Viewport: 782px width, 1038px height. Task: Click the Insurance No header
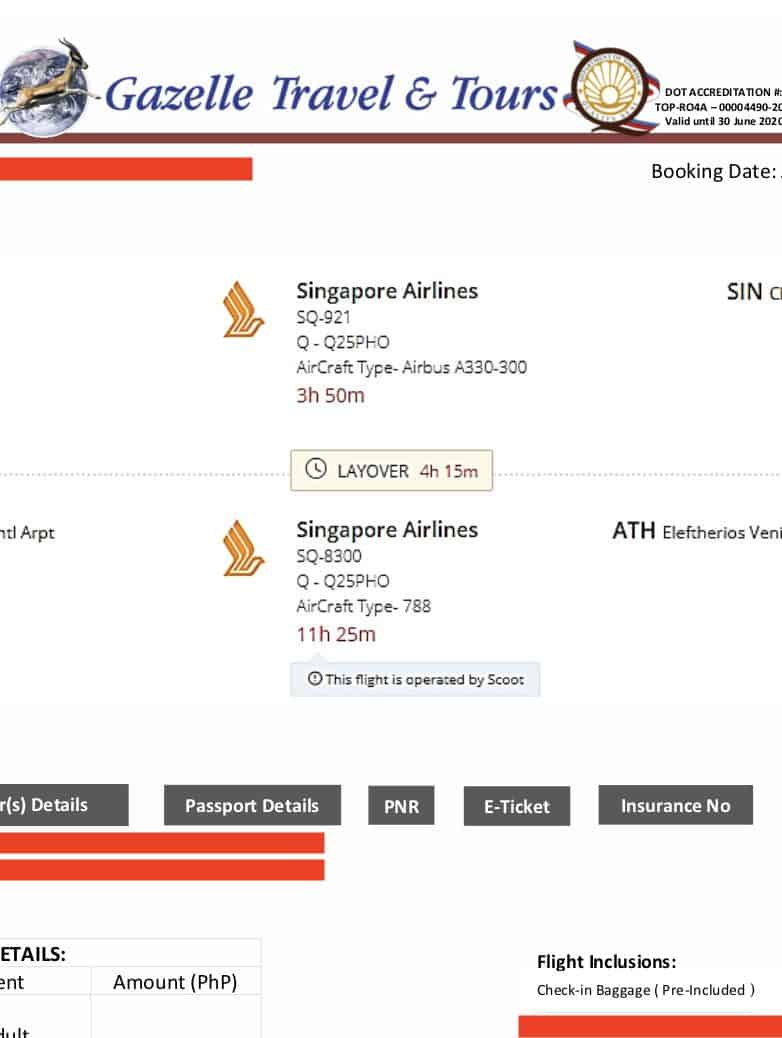click(x=675, y=805)
